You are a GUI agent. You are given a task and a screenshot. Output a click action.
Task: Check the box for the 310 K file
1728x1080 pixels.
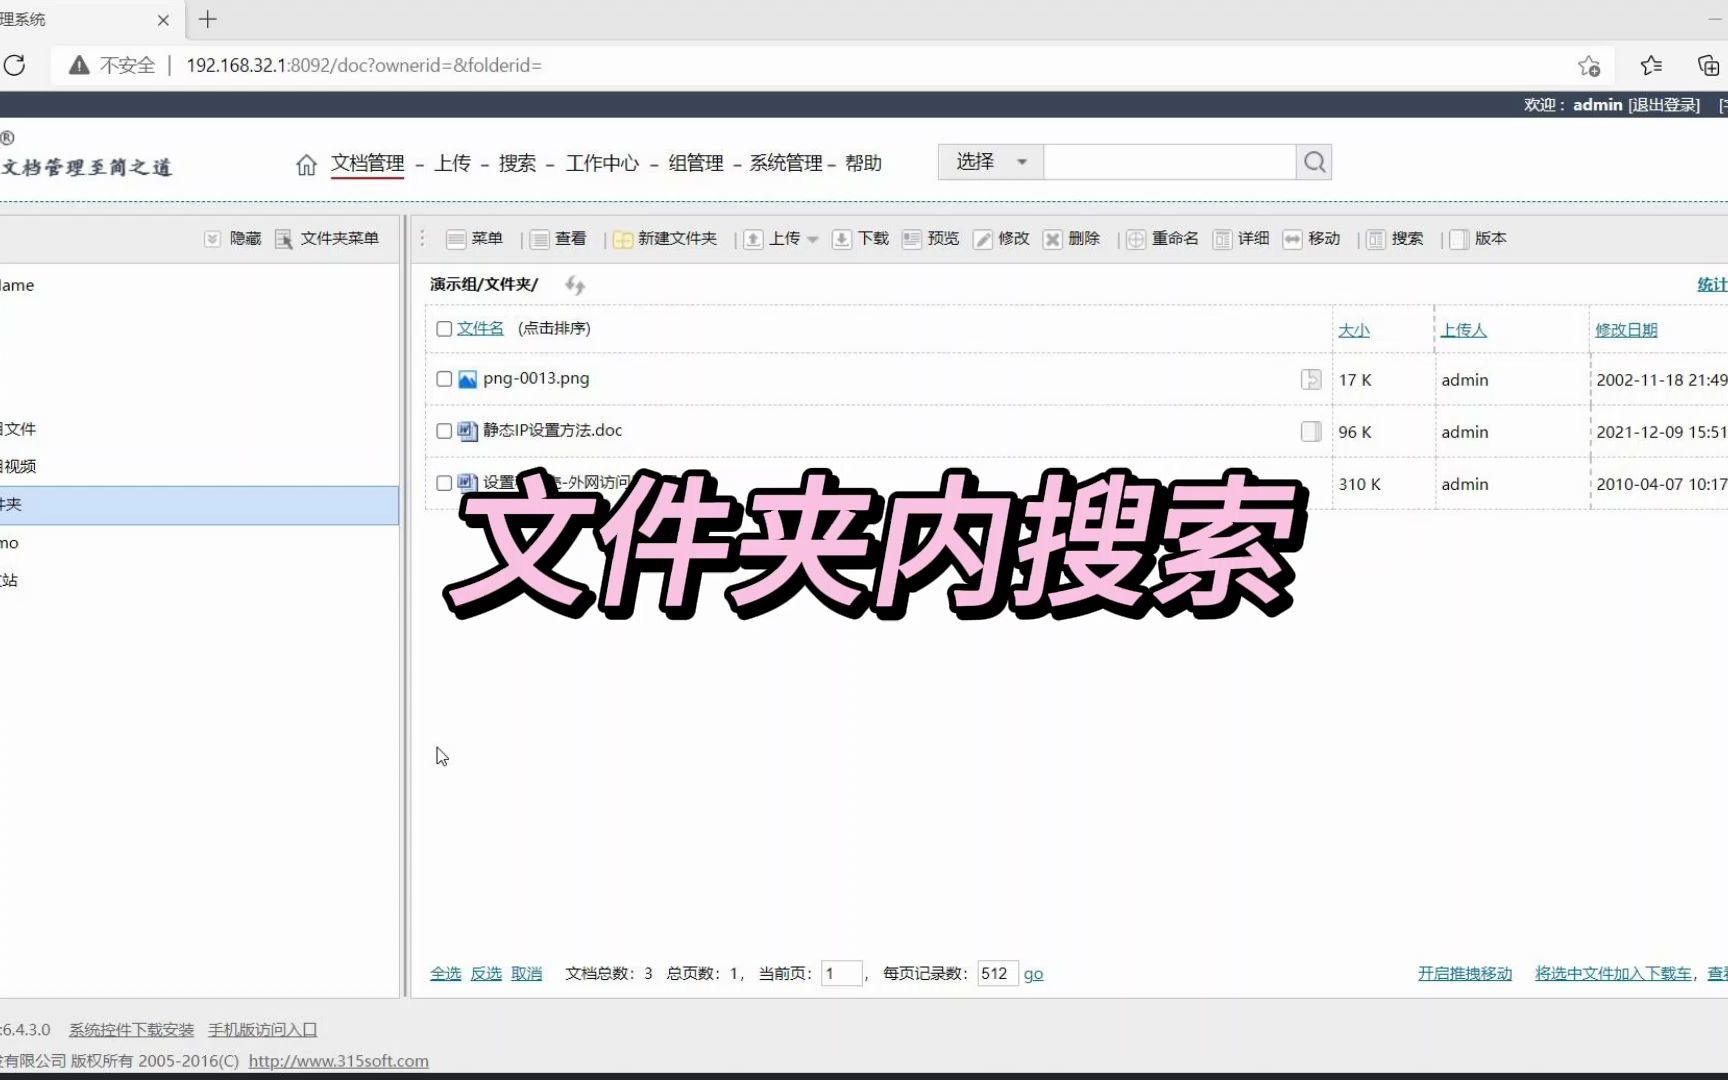pos(444,483)
